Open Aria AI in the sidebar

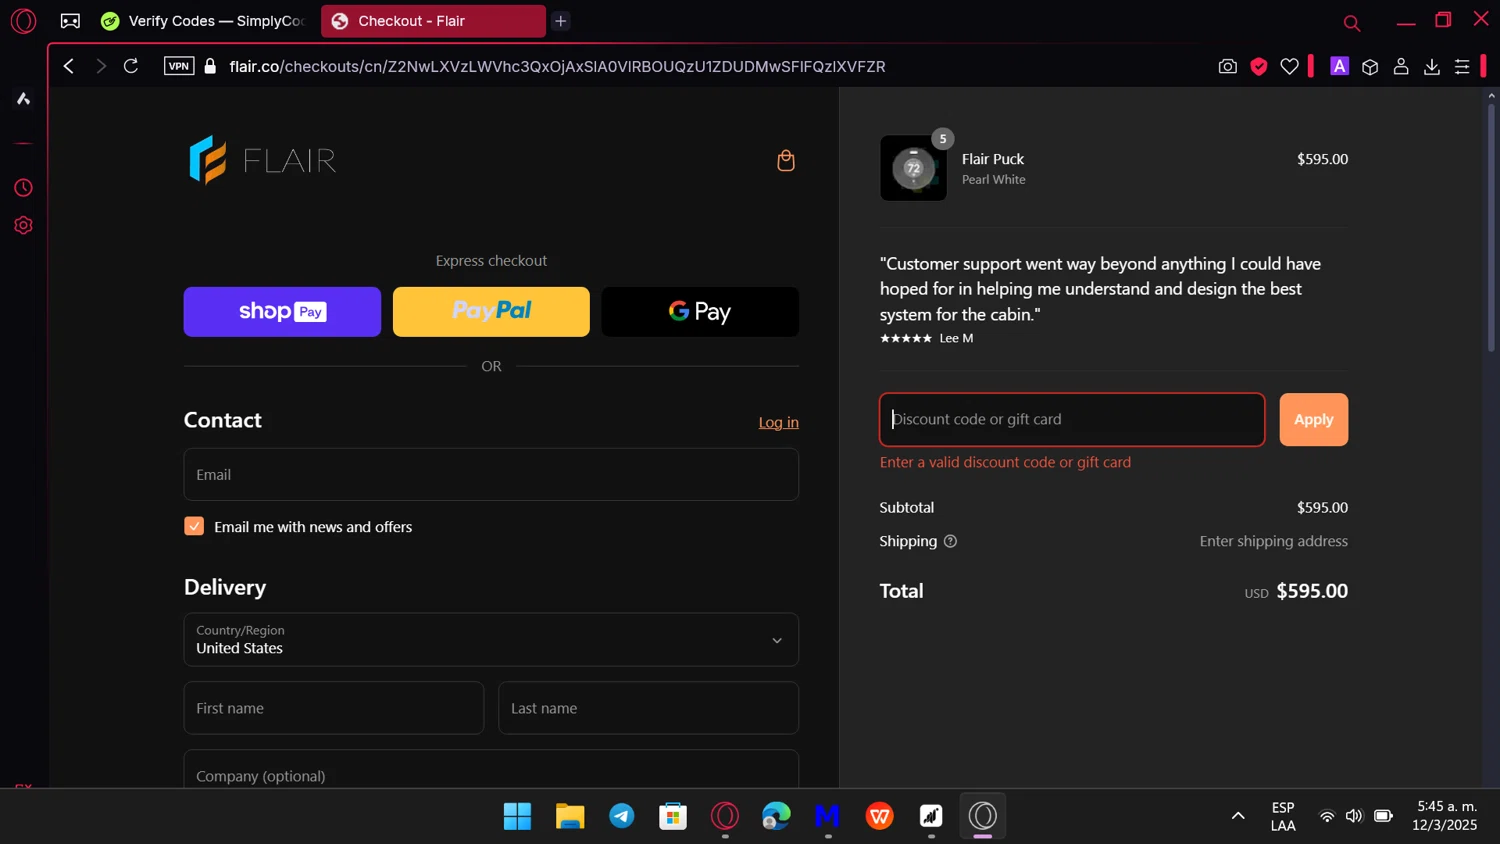(x=23, y=98)
